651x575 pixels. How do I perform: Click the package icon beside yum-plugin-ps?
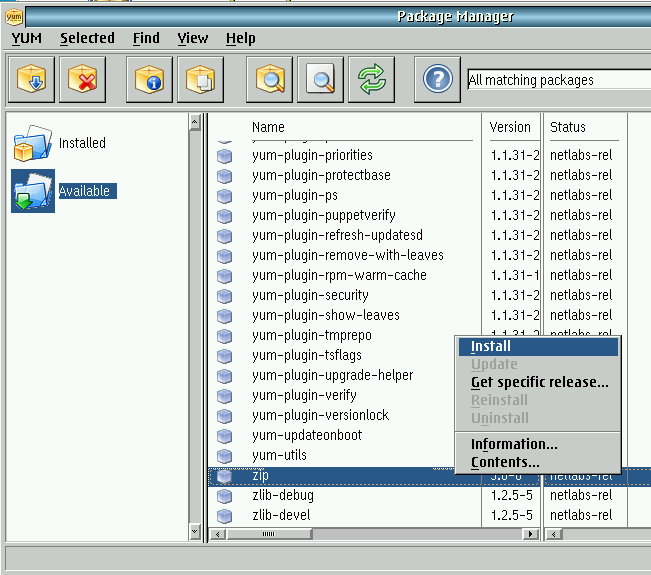(225, 196)
